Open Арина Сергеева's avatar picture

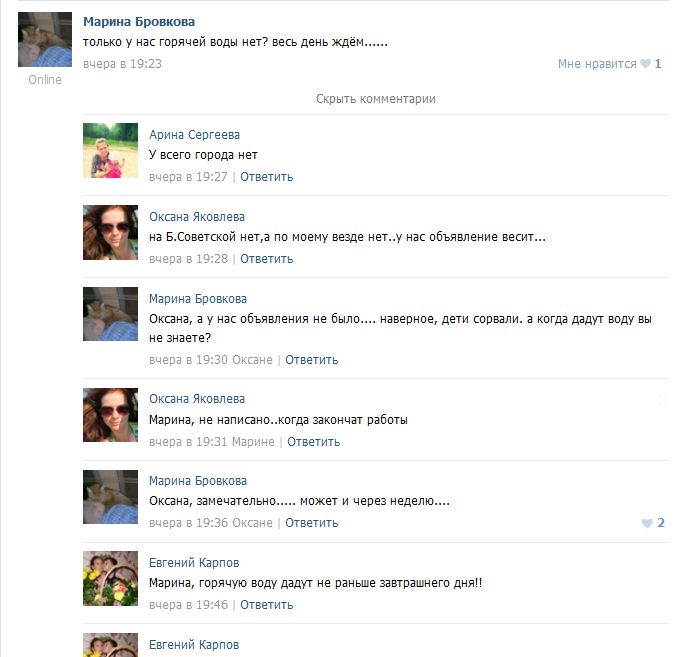click(x=111, y=150)
